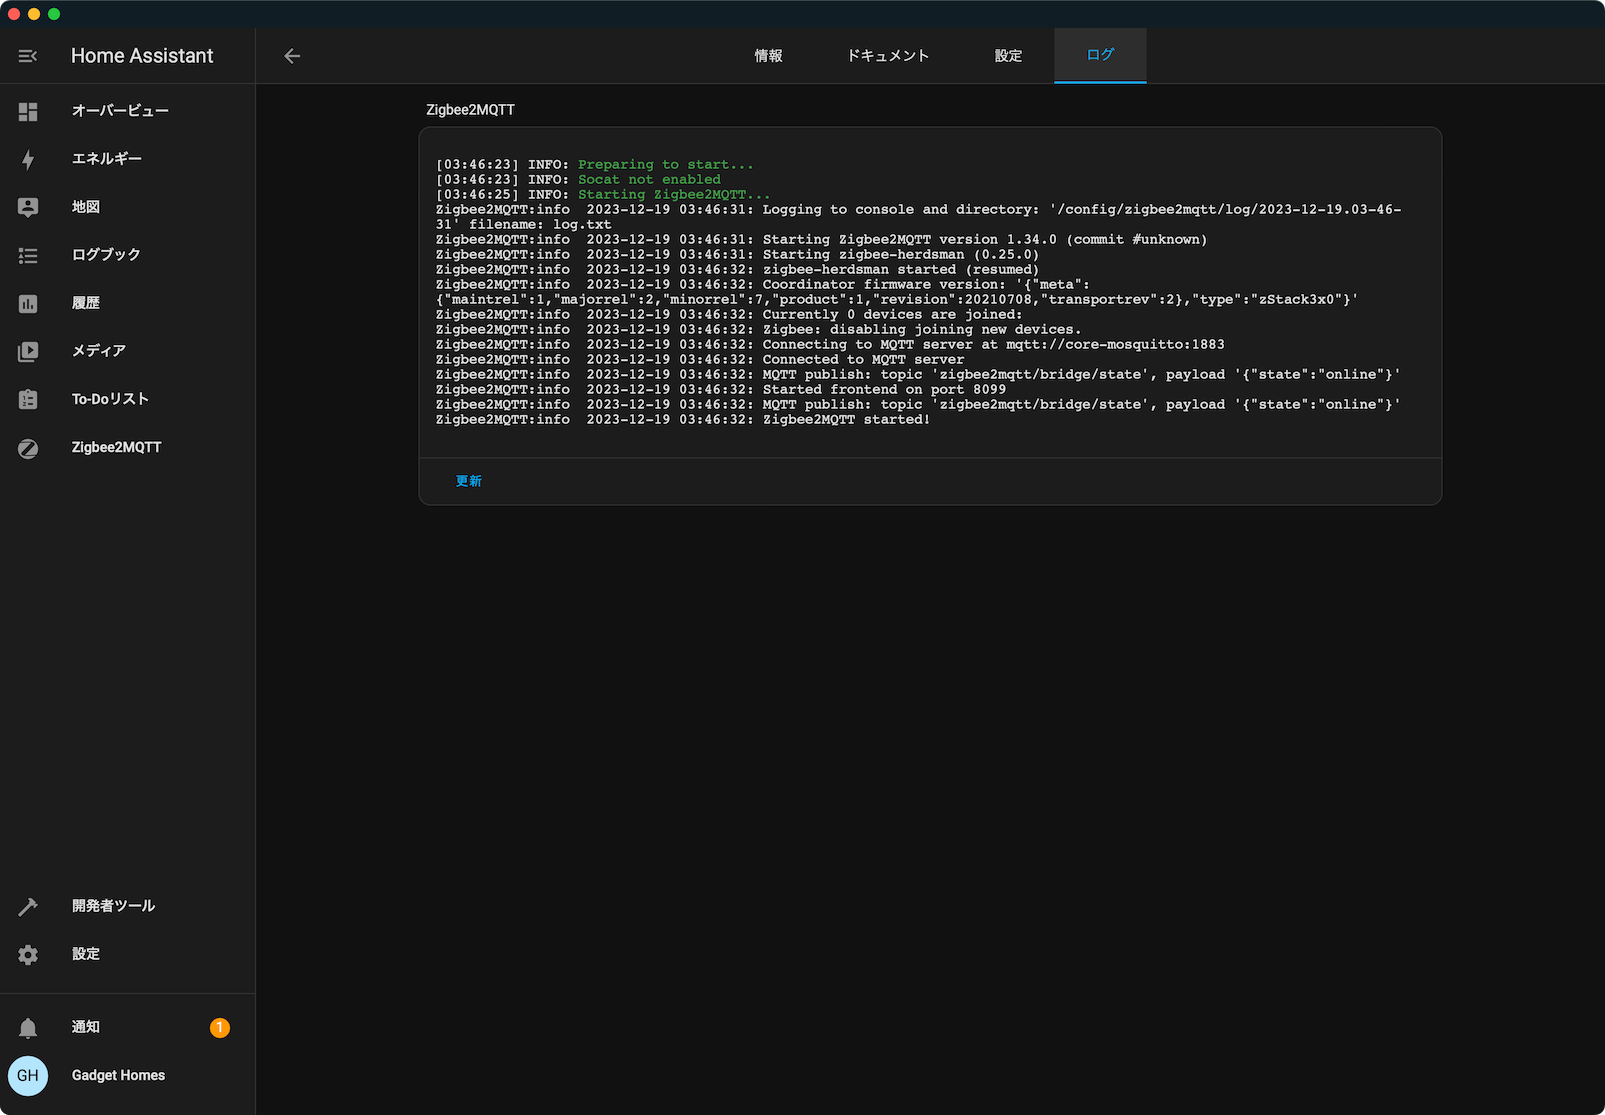Open the 情報 tab
1605x1115 pixels.
pyautogui.click(x=768, y=56)
